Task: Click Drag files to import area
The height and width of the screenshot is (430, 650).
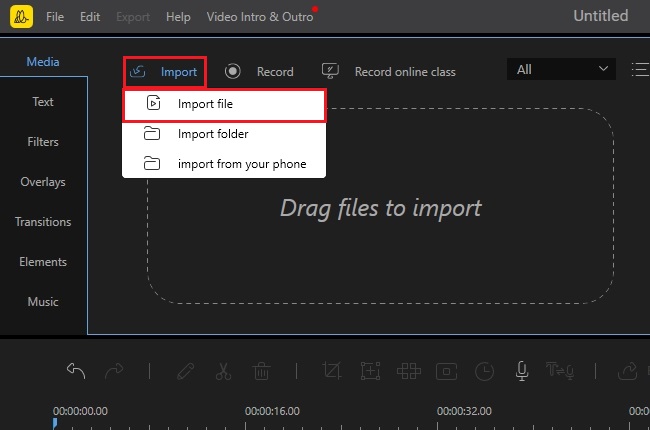Action: 381,208
